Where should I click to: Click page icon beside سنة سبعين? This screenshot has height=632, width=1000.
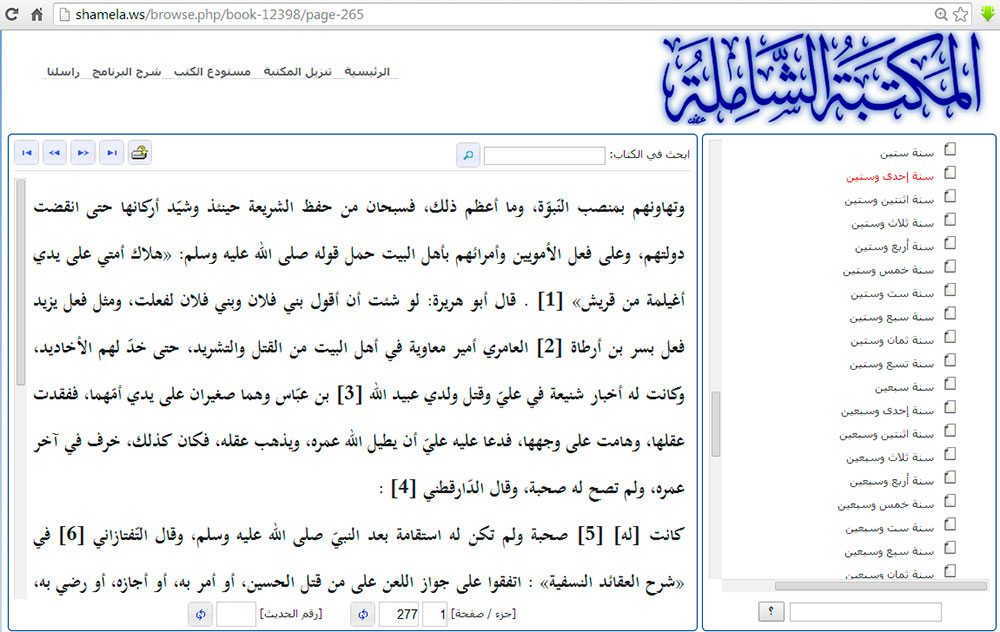950,384
